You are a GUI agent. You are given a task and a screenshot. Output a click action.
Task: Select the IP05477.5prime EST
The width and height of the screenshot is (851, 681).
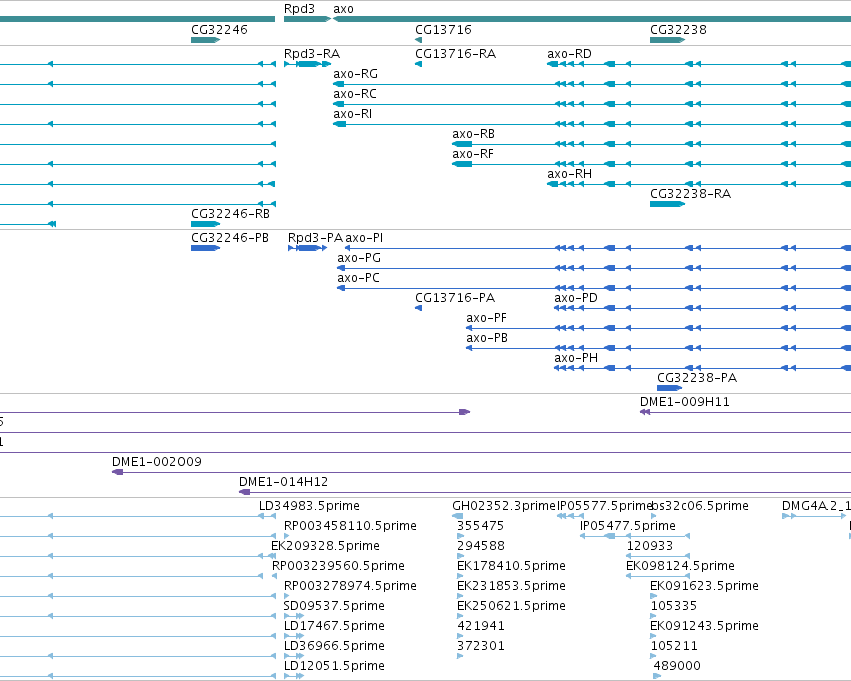click(627, 526)
